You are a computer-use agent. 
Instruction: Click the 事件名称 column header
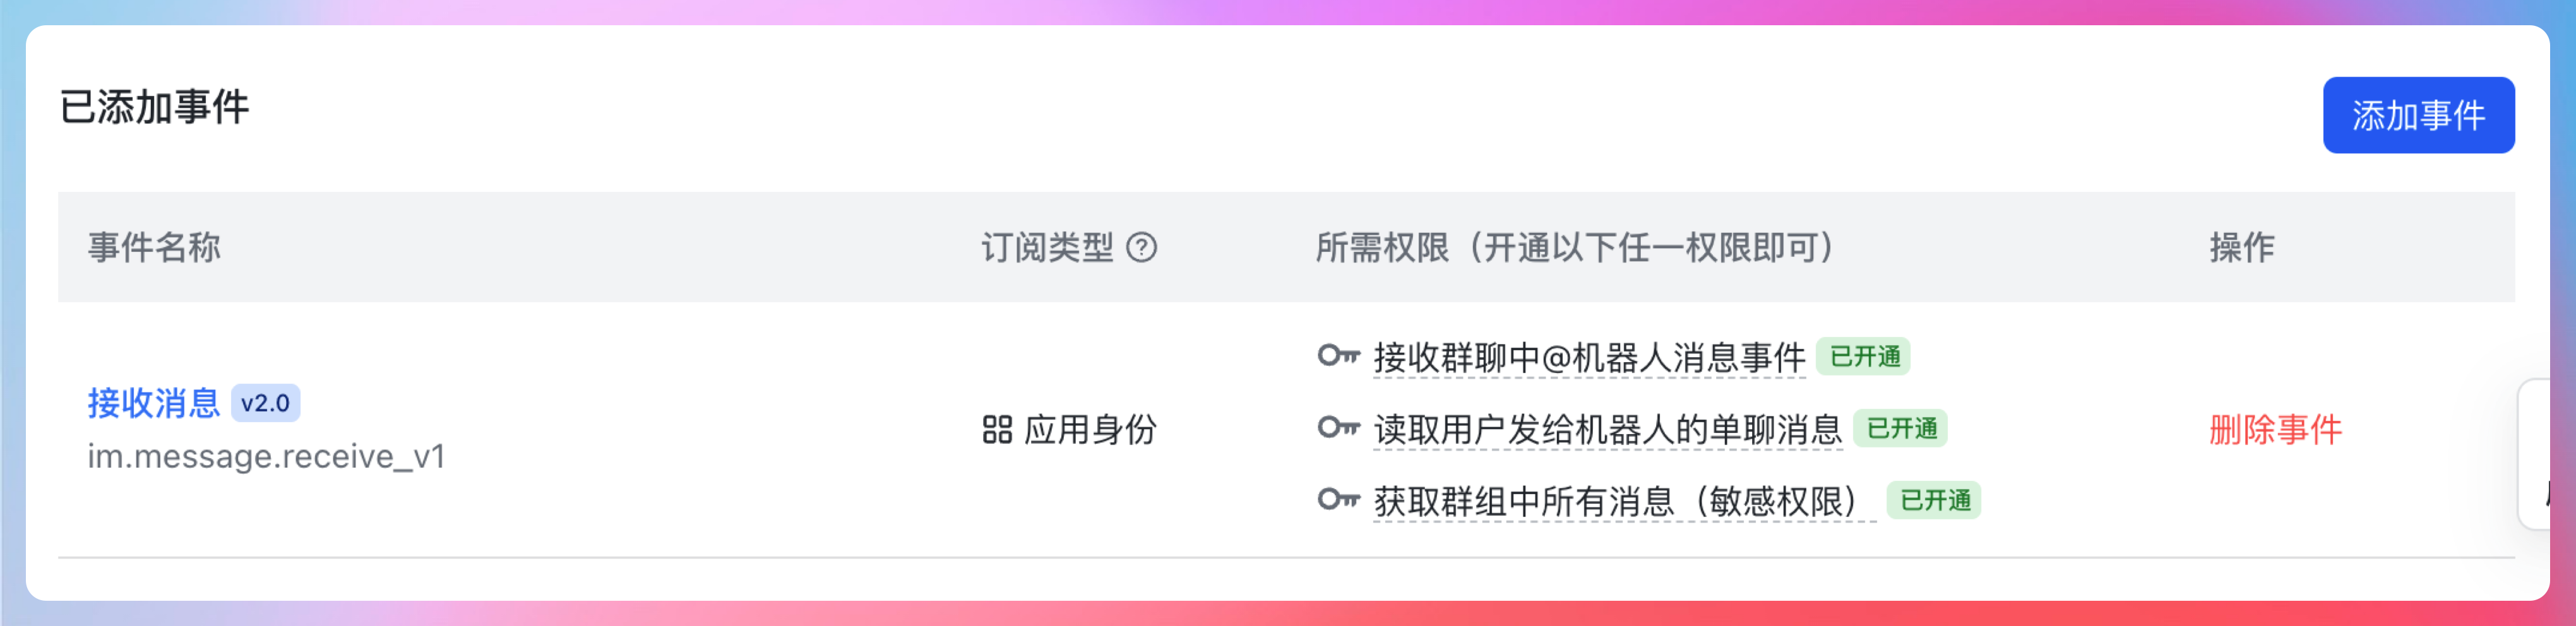pos(154,247)
